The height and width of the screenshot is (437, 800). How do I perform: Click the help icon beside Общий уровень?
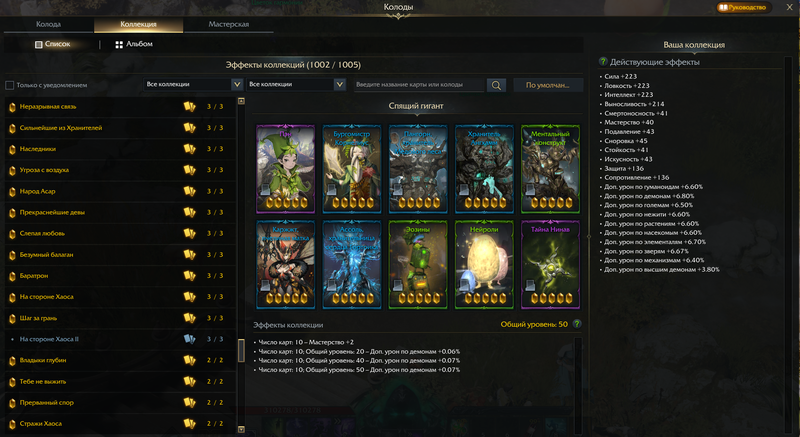click(576, 324)
